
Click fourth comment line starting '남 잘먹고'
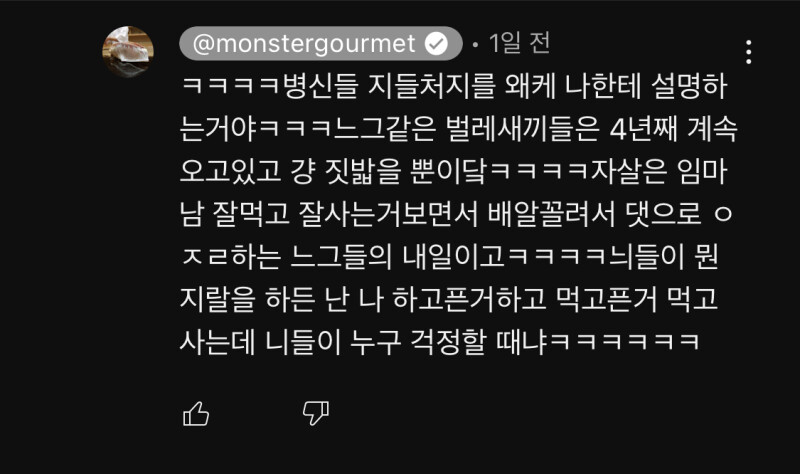[457, 214]
